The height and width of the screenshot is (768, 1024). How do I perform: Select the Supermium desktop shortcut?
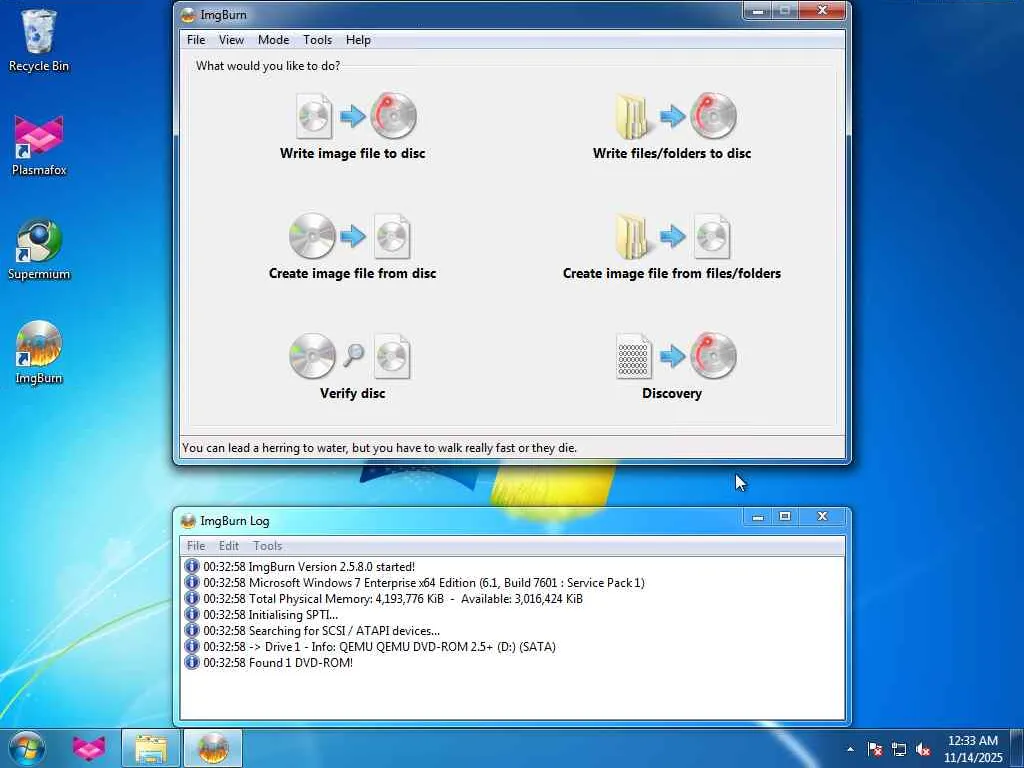pyautogui.click(x=39, y=249)
